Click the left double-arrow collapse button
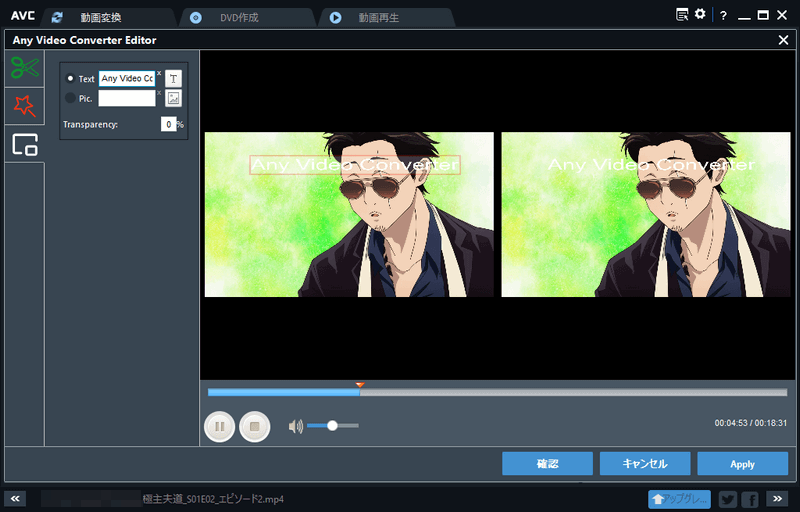800x512 pixels. pos(15,498)
